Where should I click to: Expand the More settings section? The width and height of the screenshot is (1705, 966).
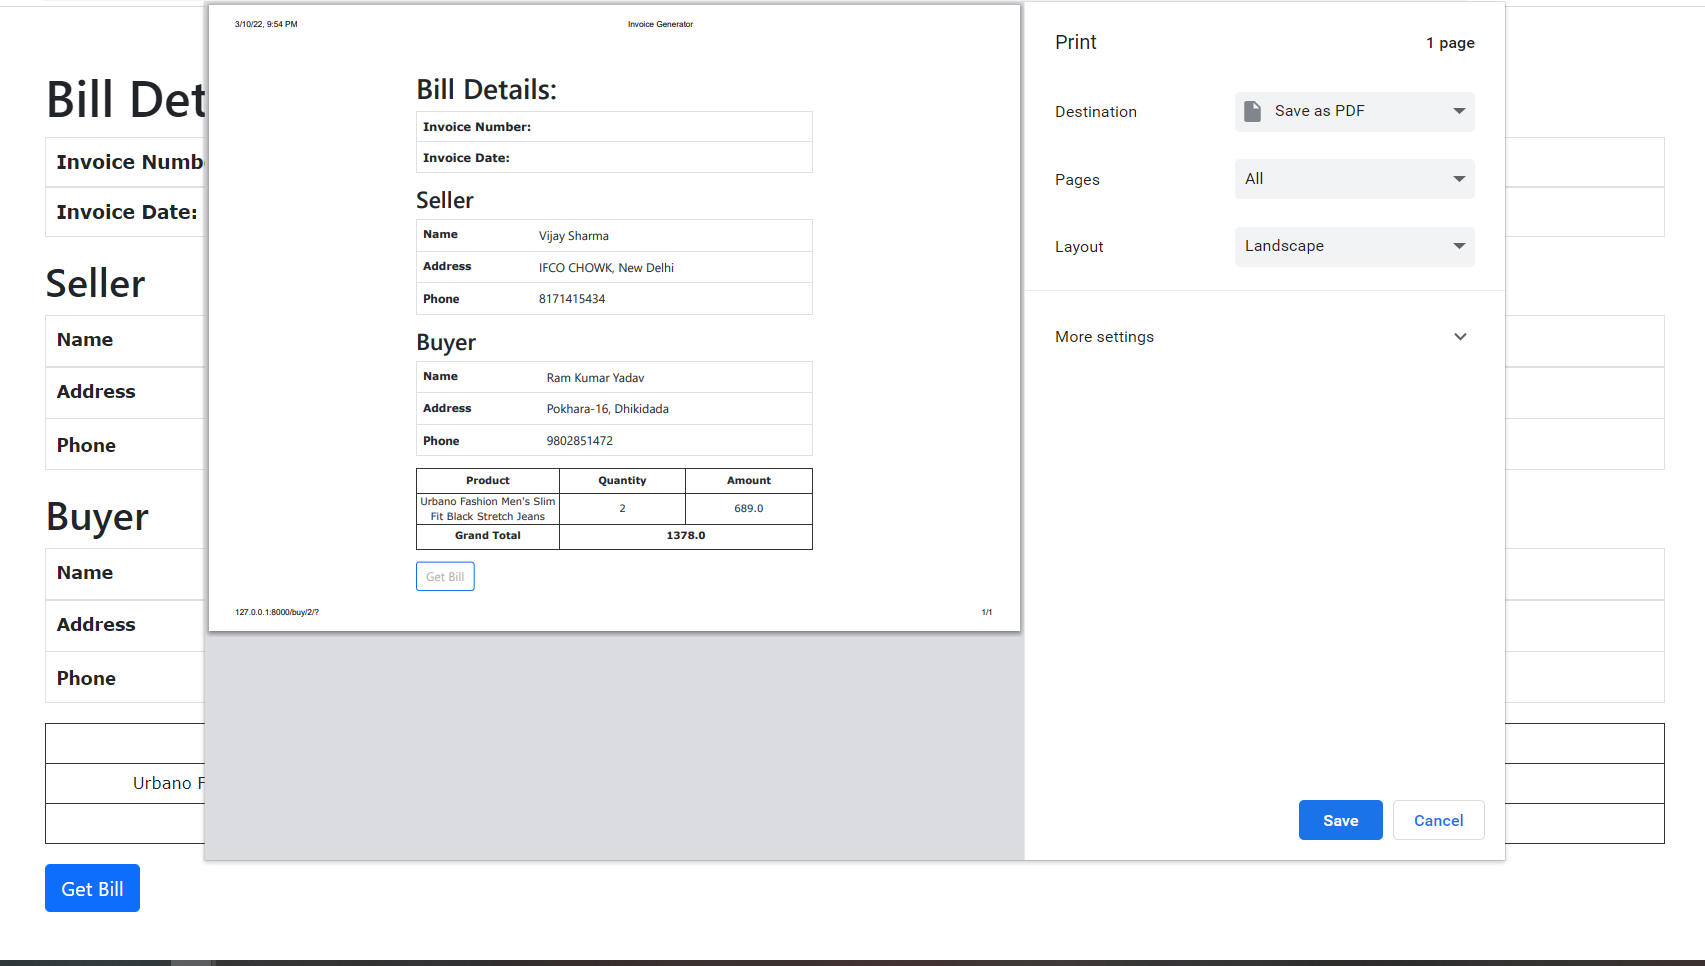coord(1104,337)
